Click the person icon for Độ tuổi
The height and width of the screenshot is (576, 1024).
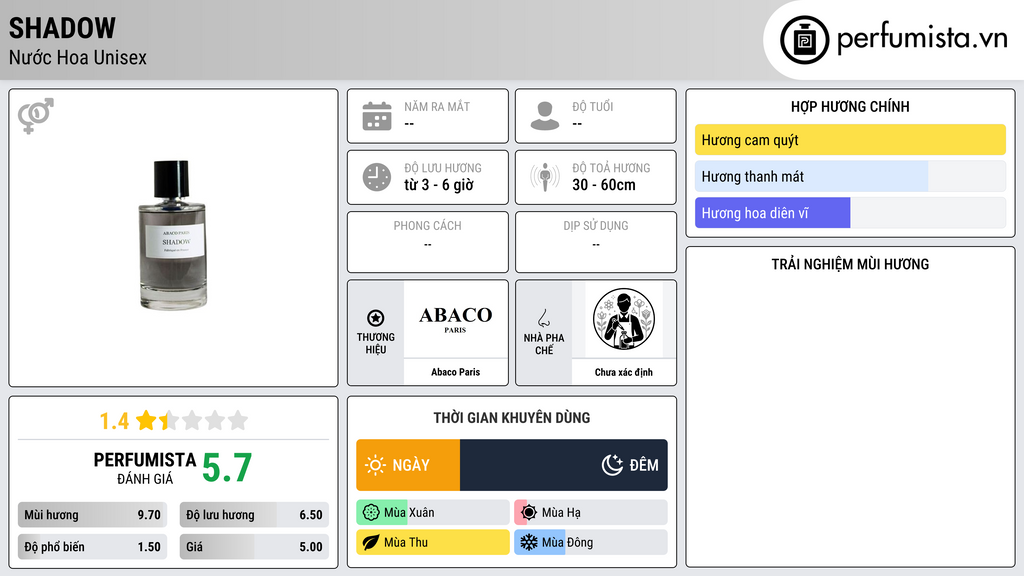(545, 116)
